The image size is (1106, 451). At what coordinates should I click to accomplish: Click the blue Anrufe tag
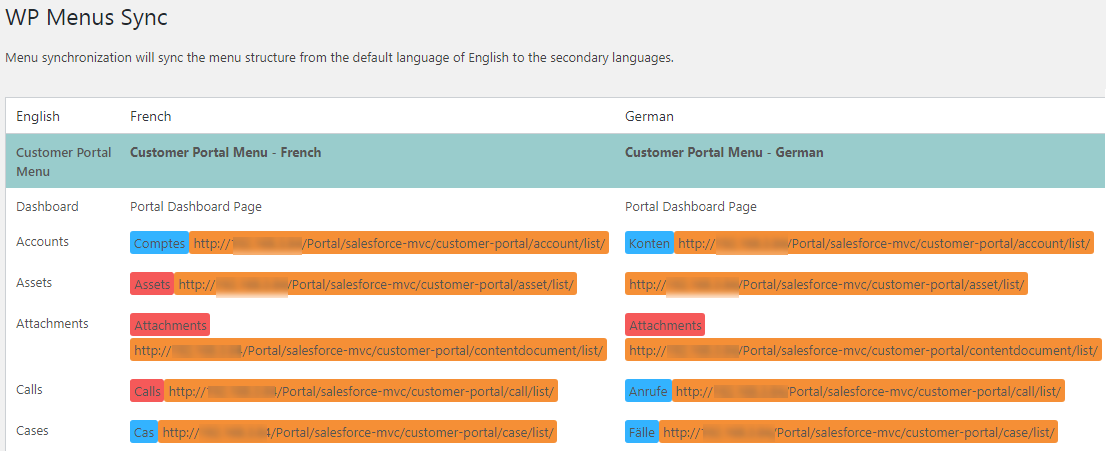[x=648, y=391]
